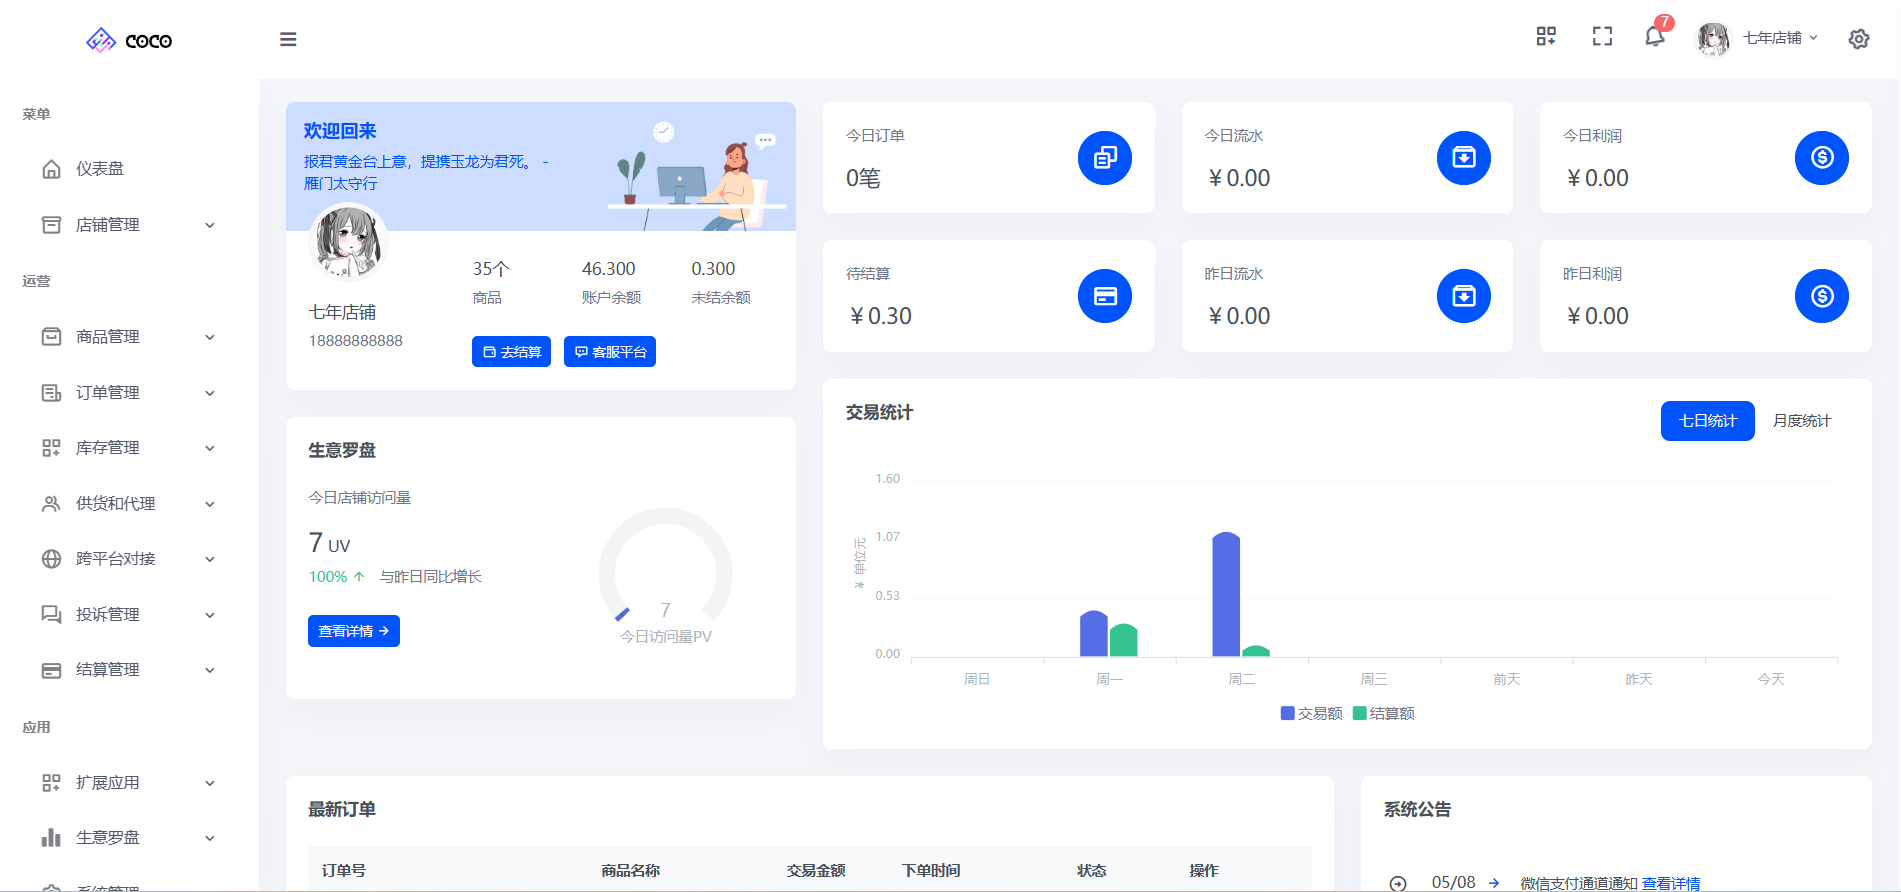Open the apps grid icon in header
This screenshot has height=892, width=1901.
tap(1546, 37)
